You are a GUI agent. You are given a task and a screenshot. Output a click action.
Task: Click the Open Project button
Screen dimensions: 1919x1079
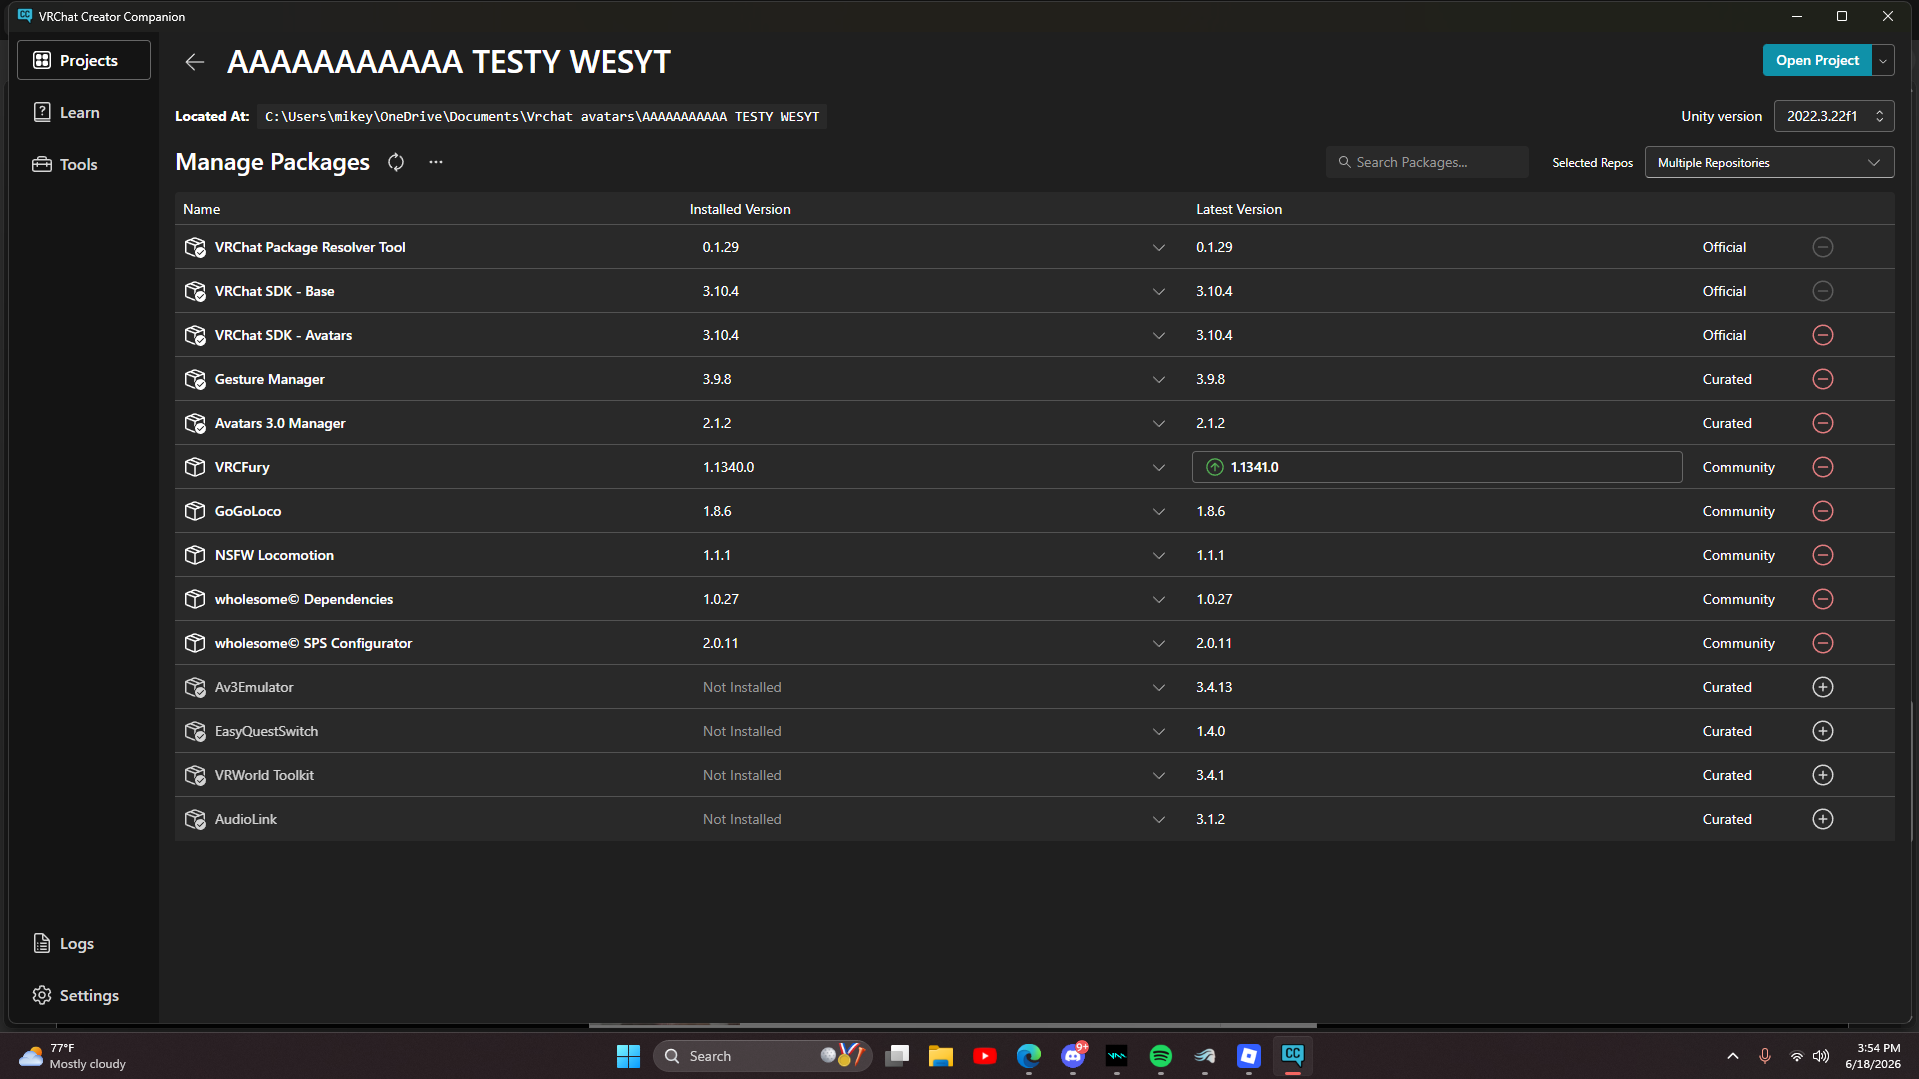pos(1817,61)
